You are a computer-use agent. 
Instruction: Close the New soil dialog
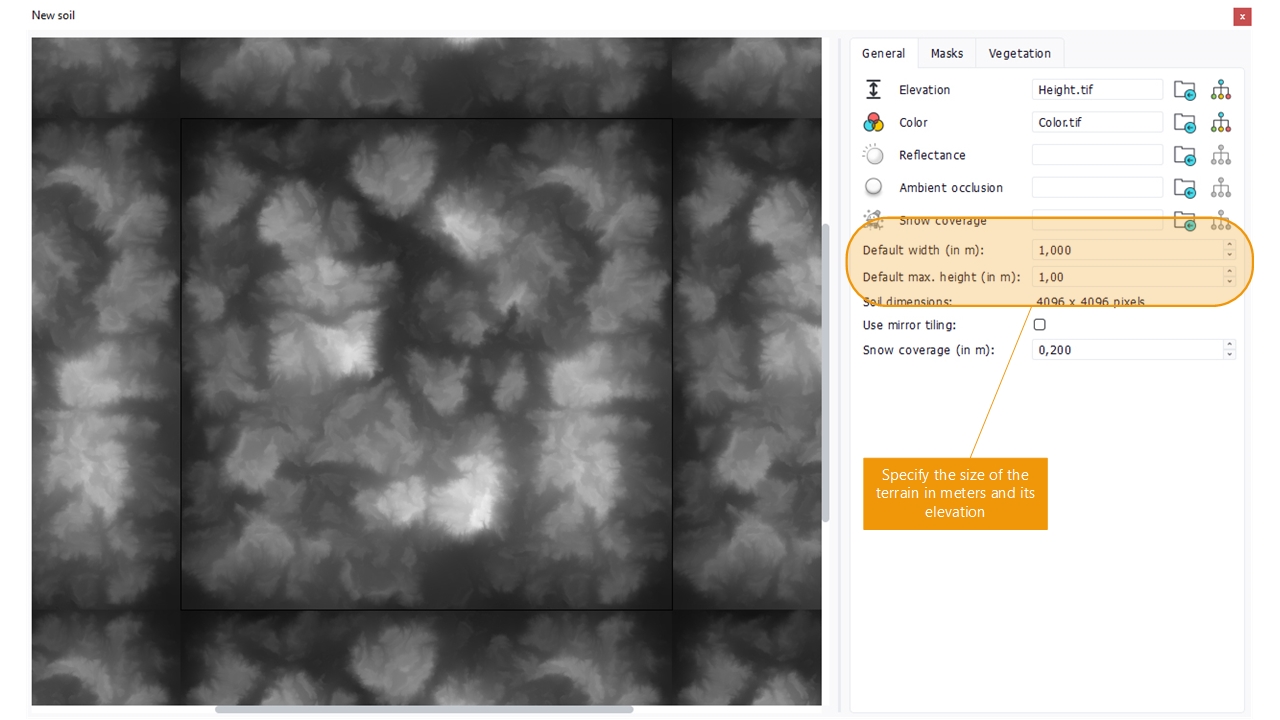pos(1241,17)
